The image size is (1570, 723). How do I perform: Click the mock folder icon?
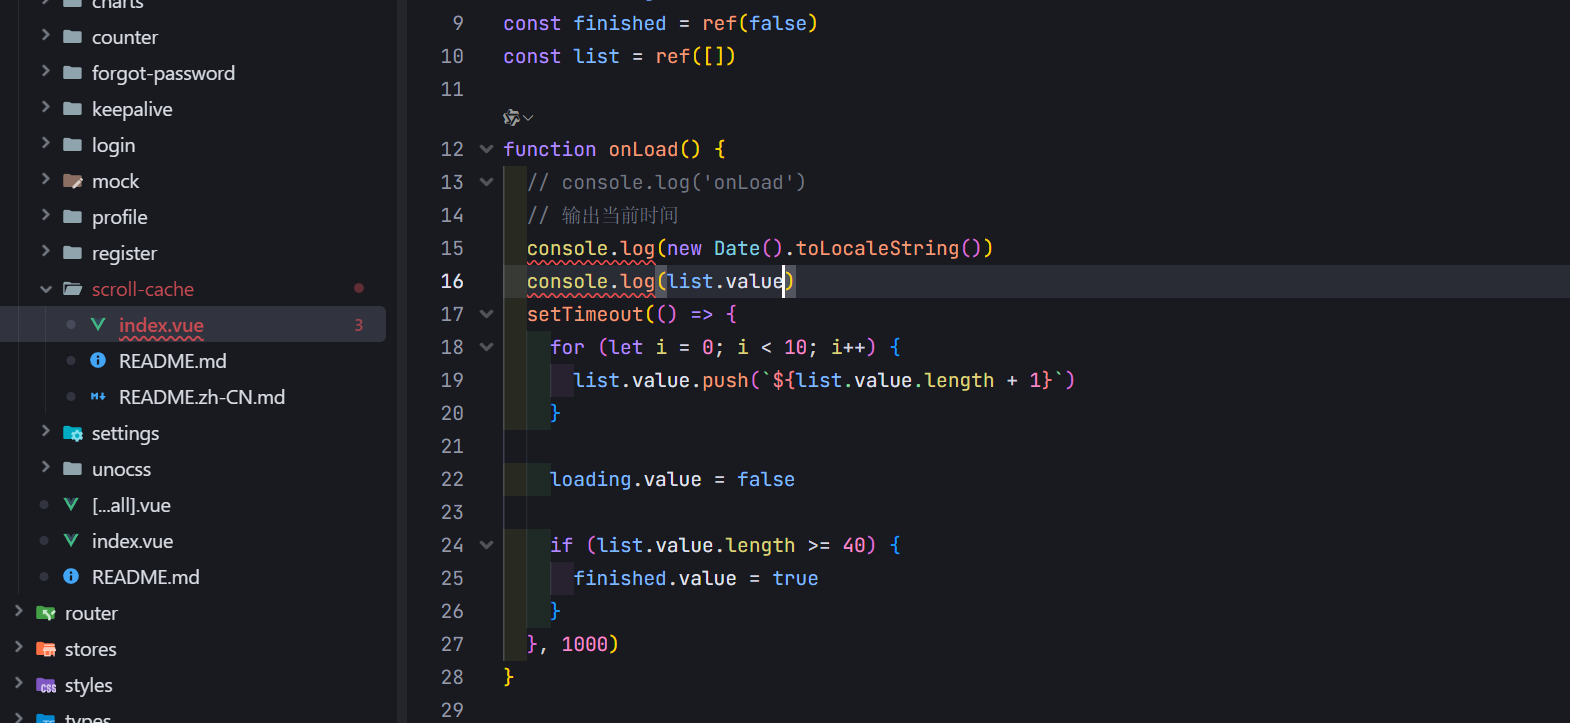click(x=73, y=181)
